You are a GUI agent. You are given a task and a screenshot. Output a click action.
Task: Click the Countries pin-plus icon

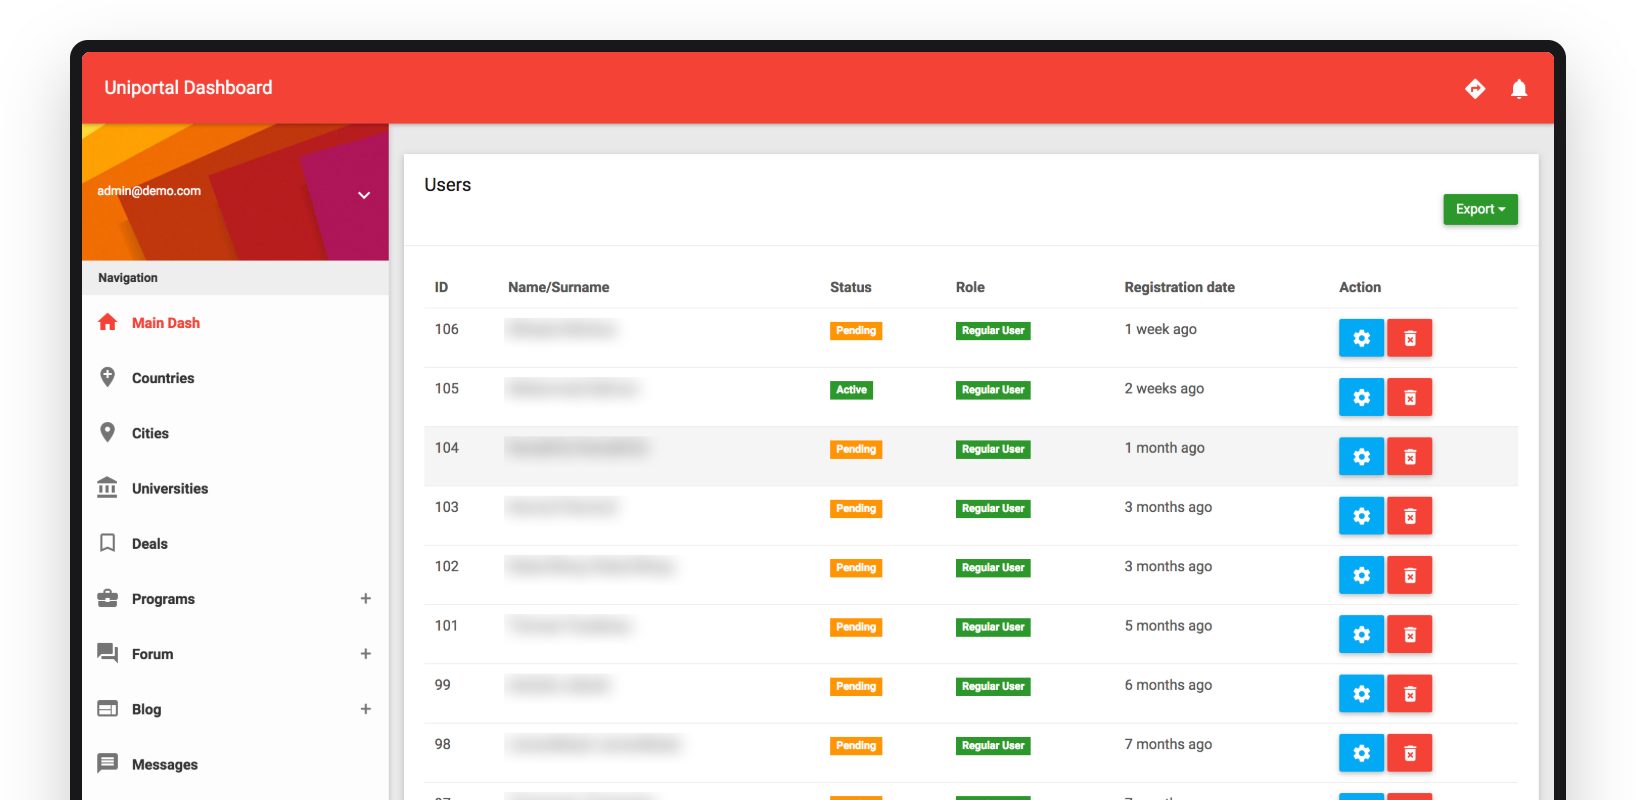coord(107,377)
